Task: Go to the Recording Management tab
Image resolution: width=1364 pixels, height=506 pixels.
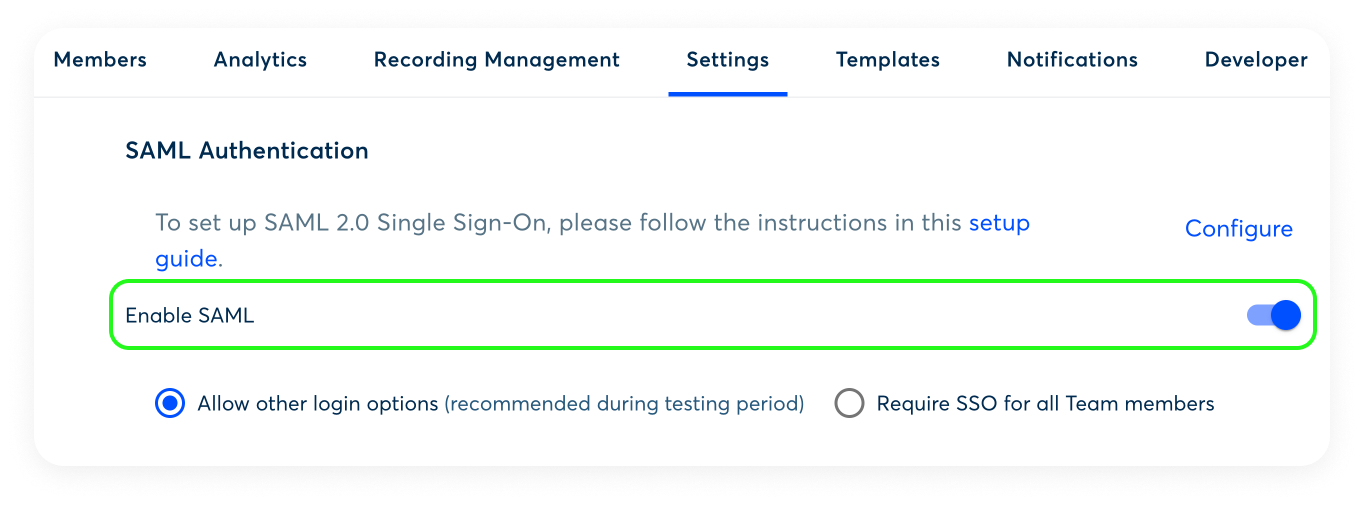Action: pos(496,60)
